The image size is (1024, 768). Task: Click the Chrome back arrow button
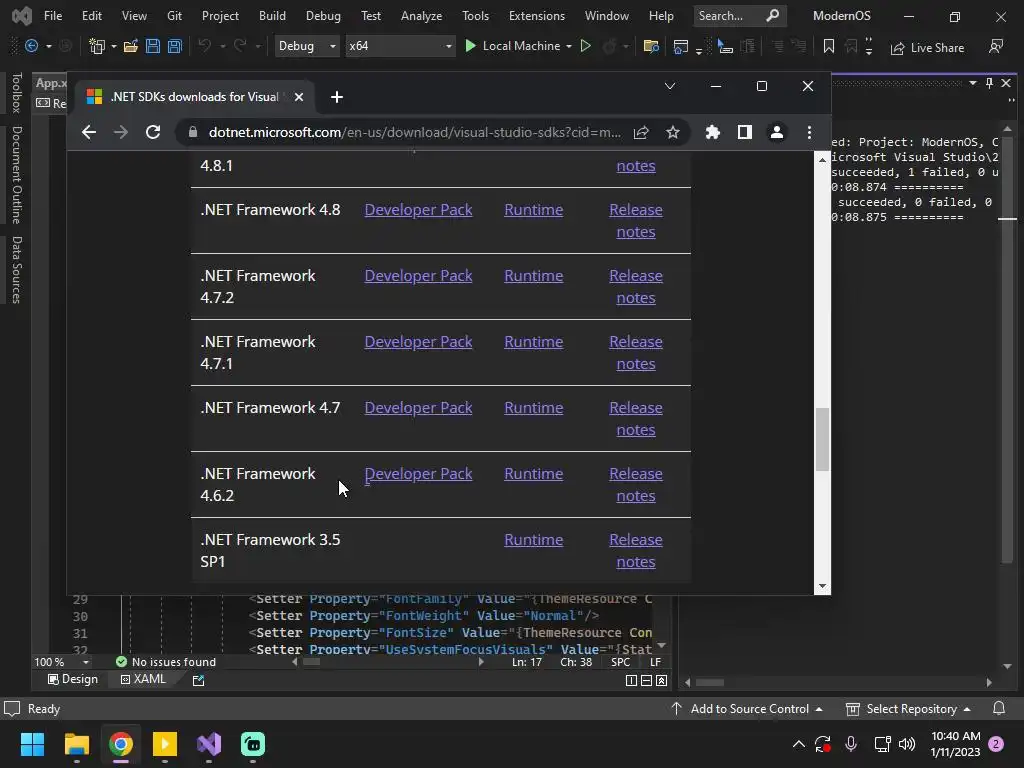[89, 133]
